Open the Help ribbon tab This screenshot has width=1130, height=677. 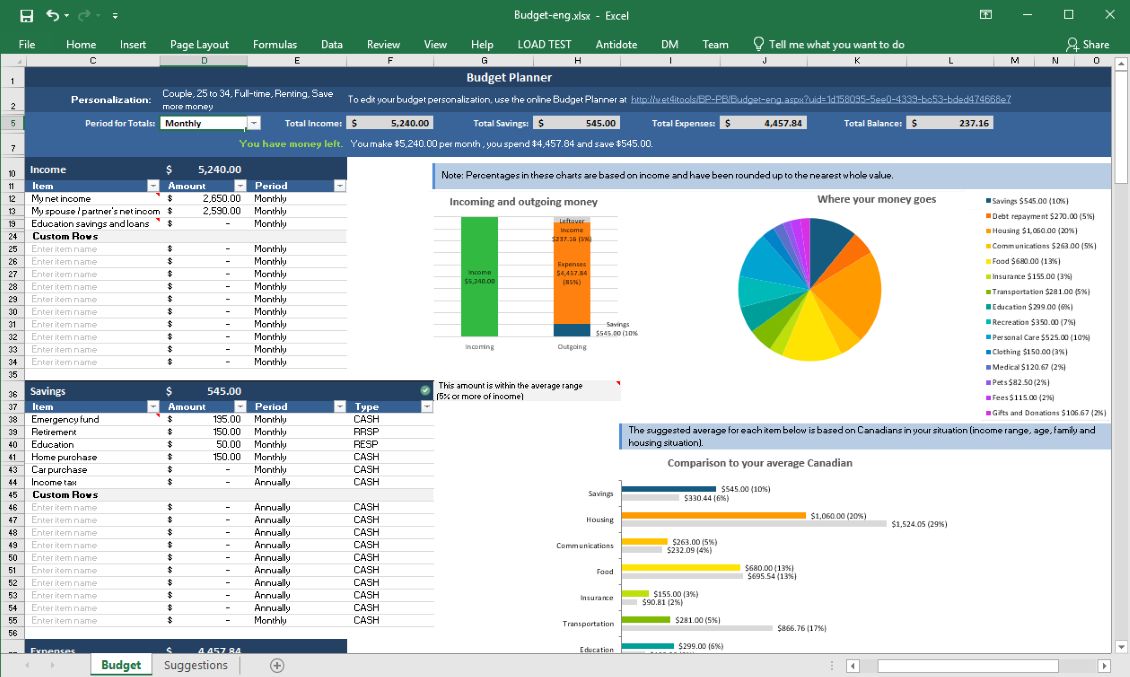coord(482,44)
